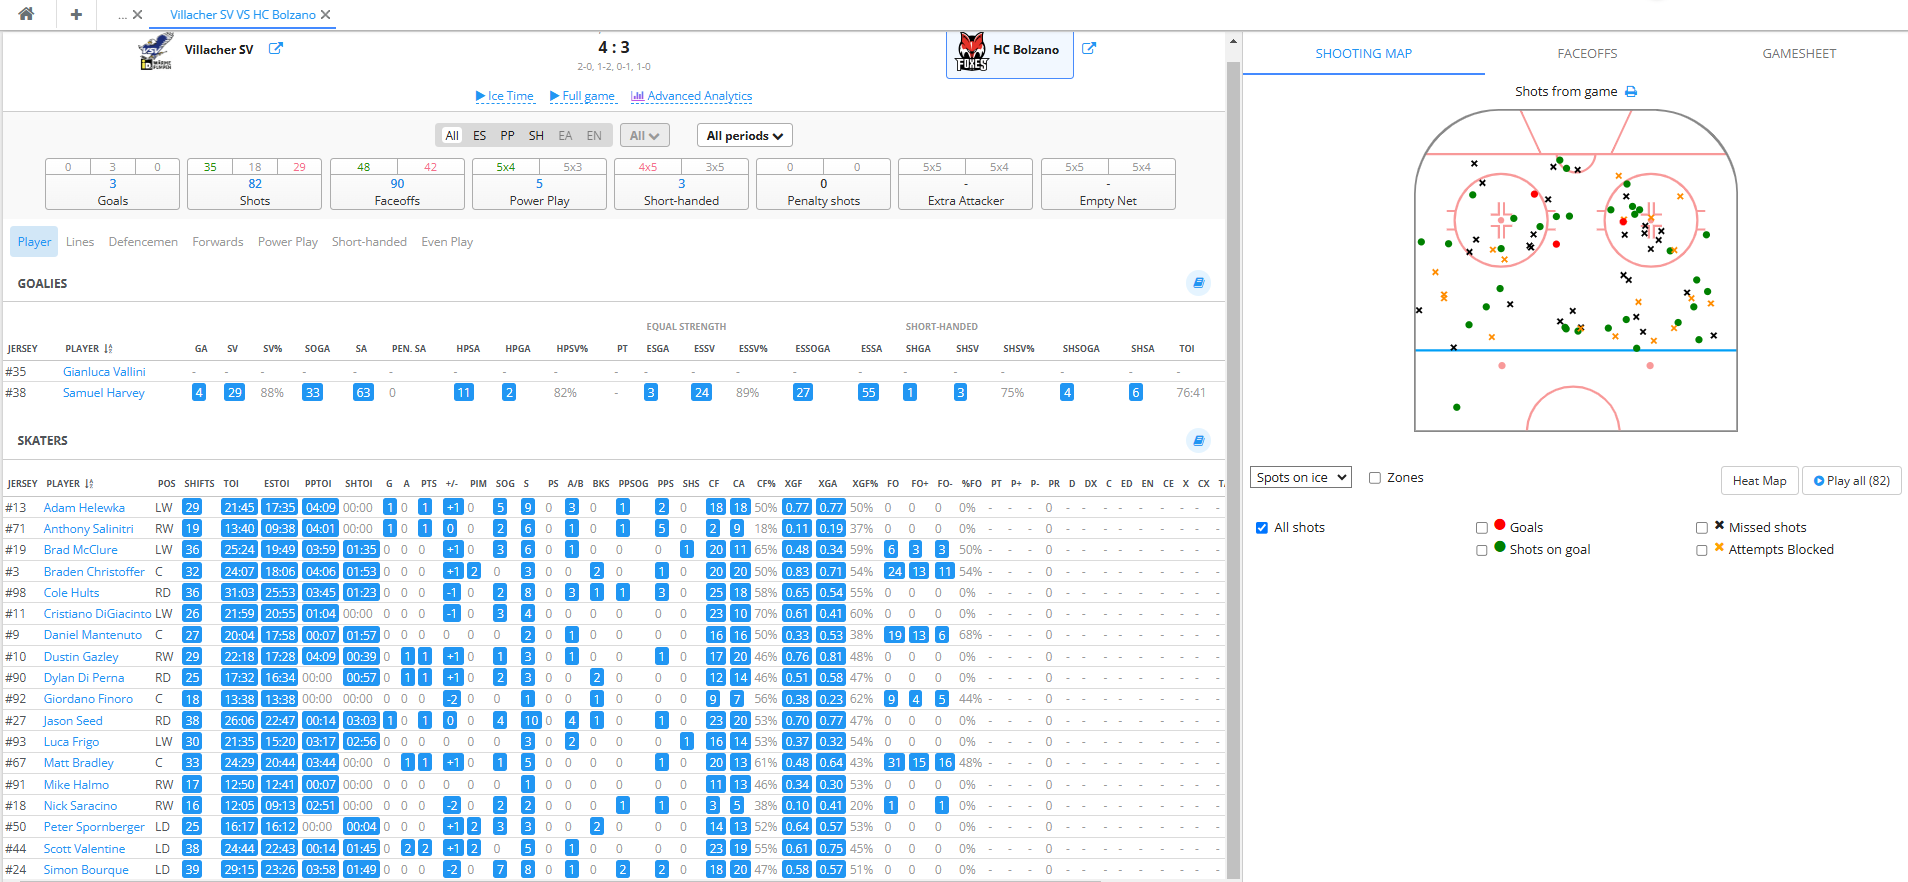The image size is (1908, 882).
Task: Enable the Zones checkbox
Action: [x=1375, y=478]
